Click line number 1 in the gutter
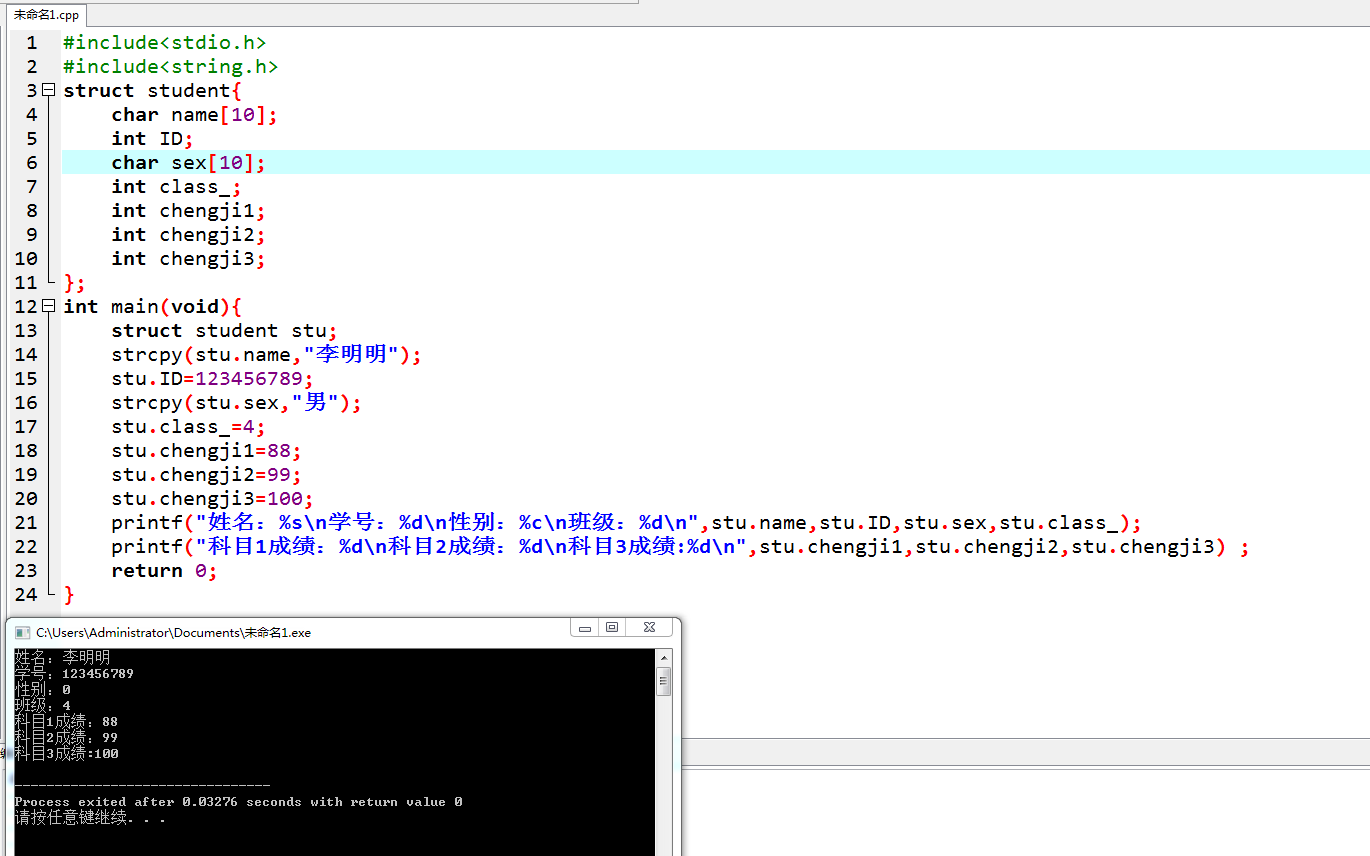Image resolution: width=1370 pixels, height=856 pixels. click(32, 42)
